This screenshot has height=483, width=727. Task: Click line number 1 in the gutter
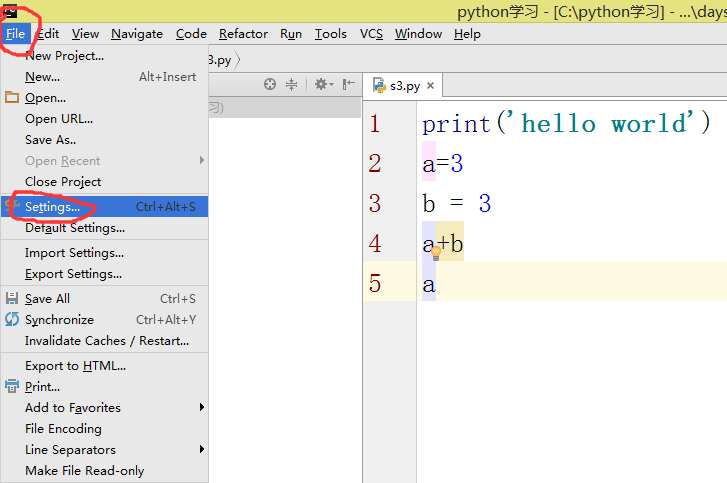coord(375,124)
